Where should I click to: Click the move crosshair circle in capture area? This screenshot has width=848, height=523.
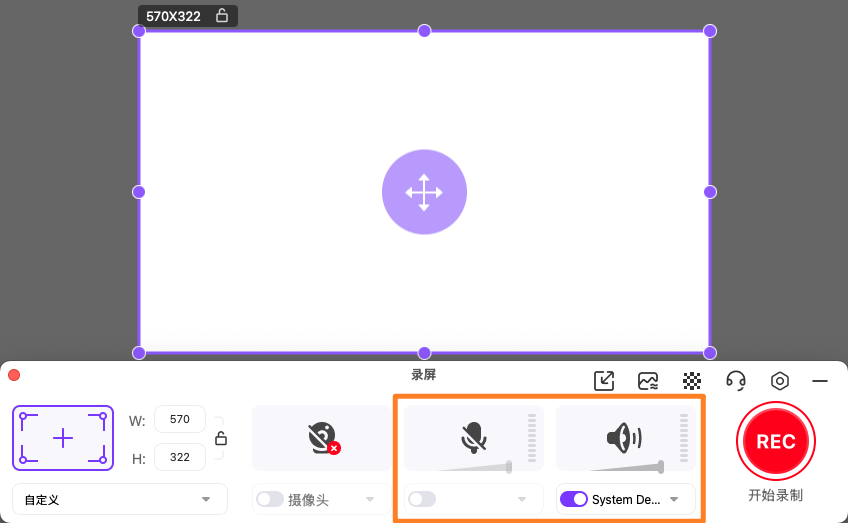click(x=424, y=192)
